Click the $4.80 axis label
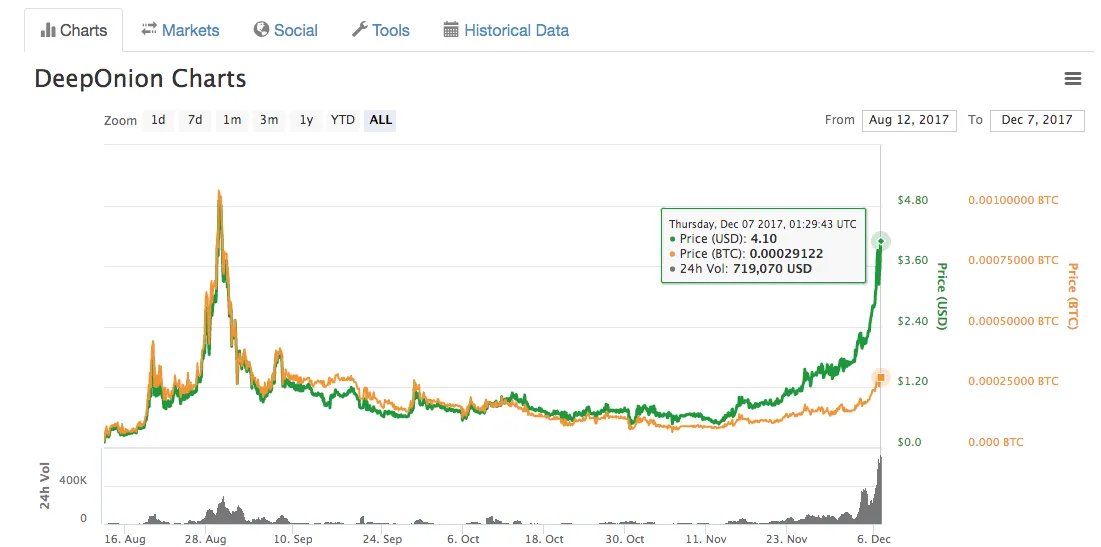Image resolution: width=1101 pixels, height=547 pixels. [x=913, y=200]
